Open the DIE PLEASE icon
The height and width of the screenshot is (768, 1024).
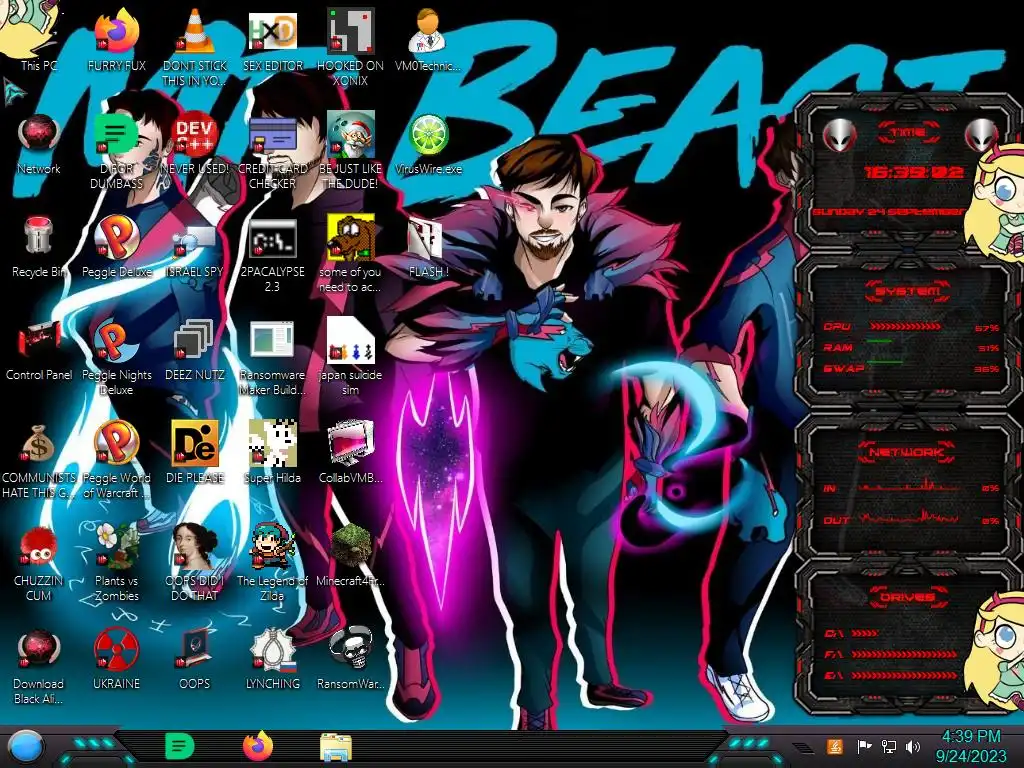pyautogui.click(x=194, y=453)
